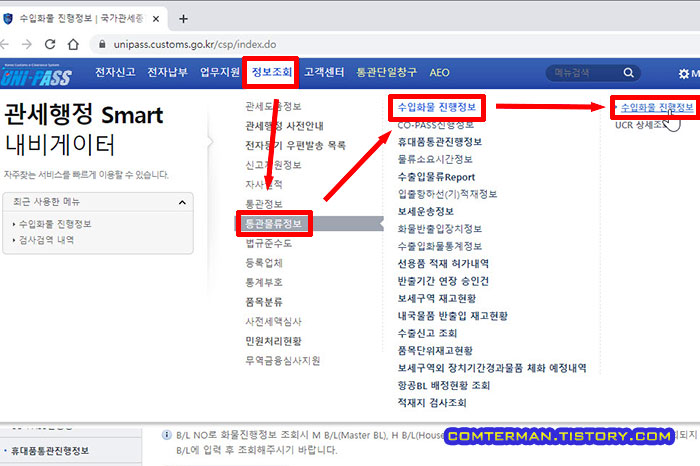The width and height of the screenshot is (700, 466).
Task: Select 법규준수도 menu item
Action: (268, 243)
